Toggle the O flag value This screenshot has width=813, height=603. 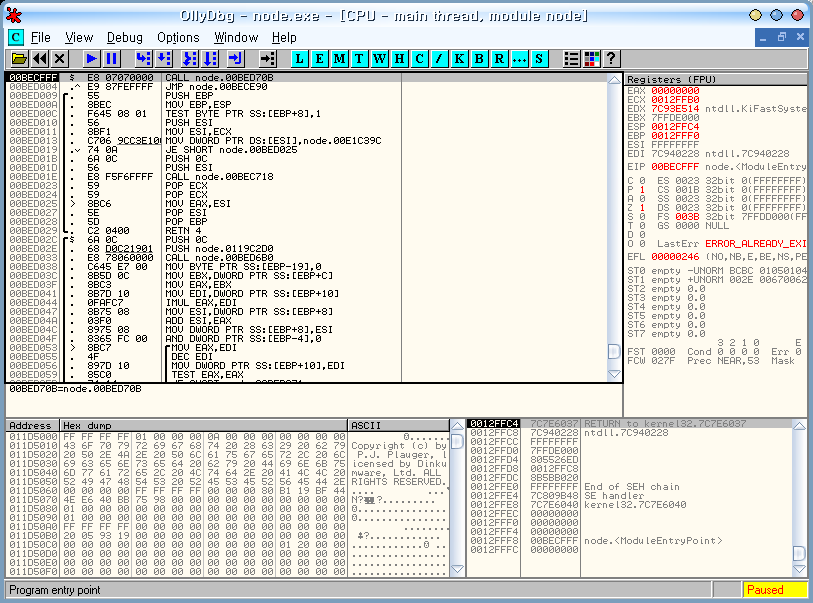tap(642, 244)
